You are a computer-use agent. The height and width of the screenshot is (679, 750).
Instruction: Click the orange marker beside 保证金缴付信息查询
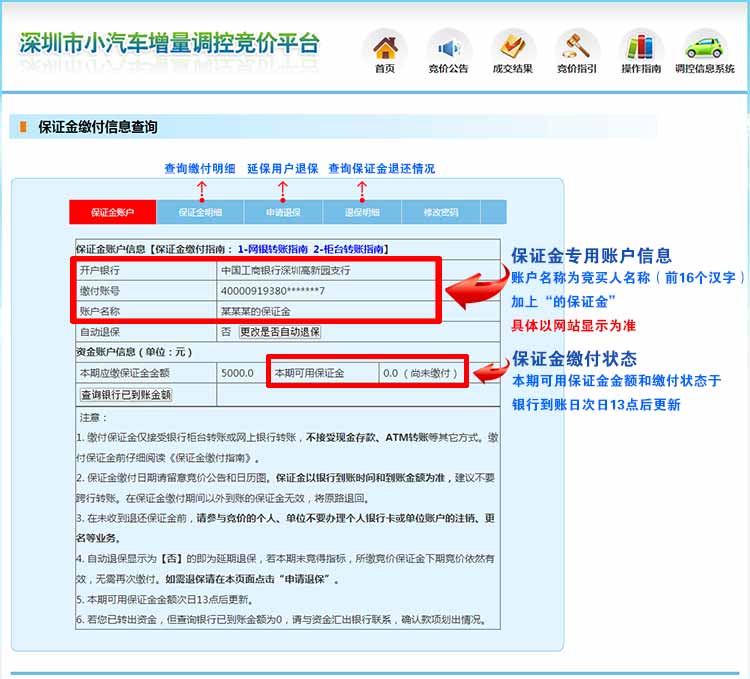click(x=23, y=127)
